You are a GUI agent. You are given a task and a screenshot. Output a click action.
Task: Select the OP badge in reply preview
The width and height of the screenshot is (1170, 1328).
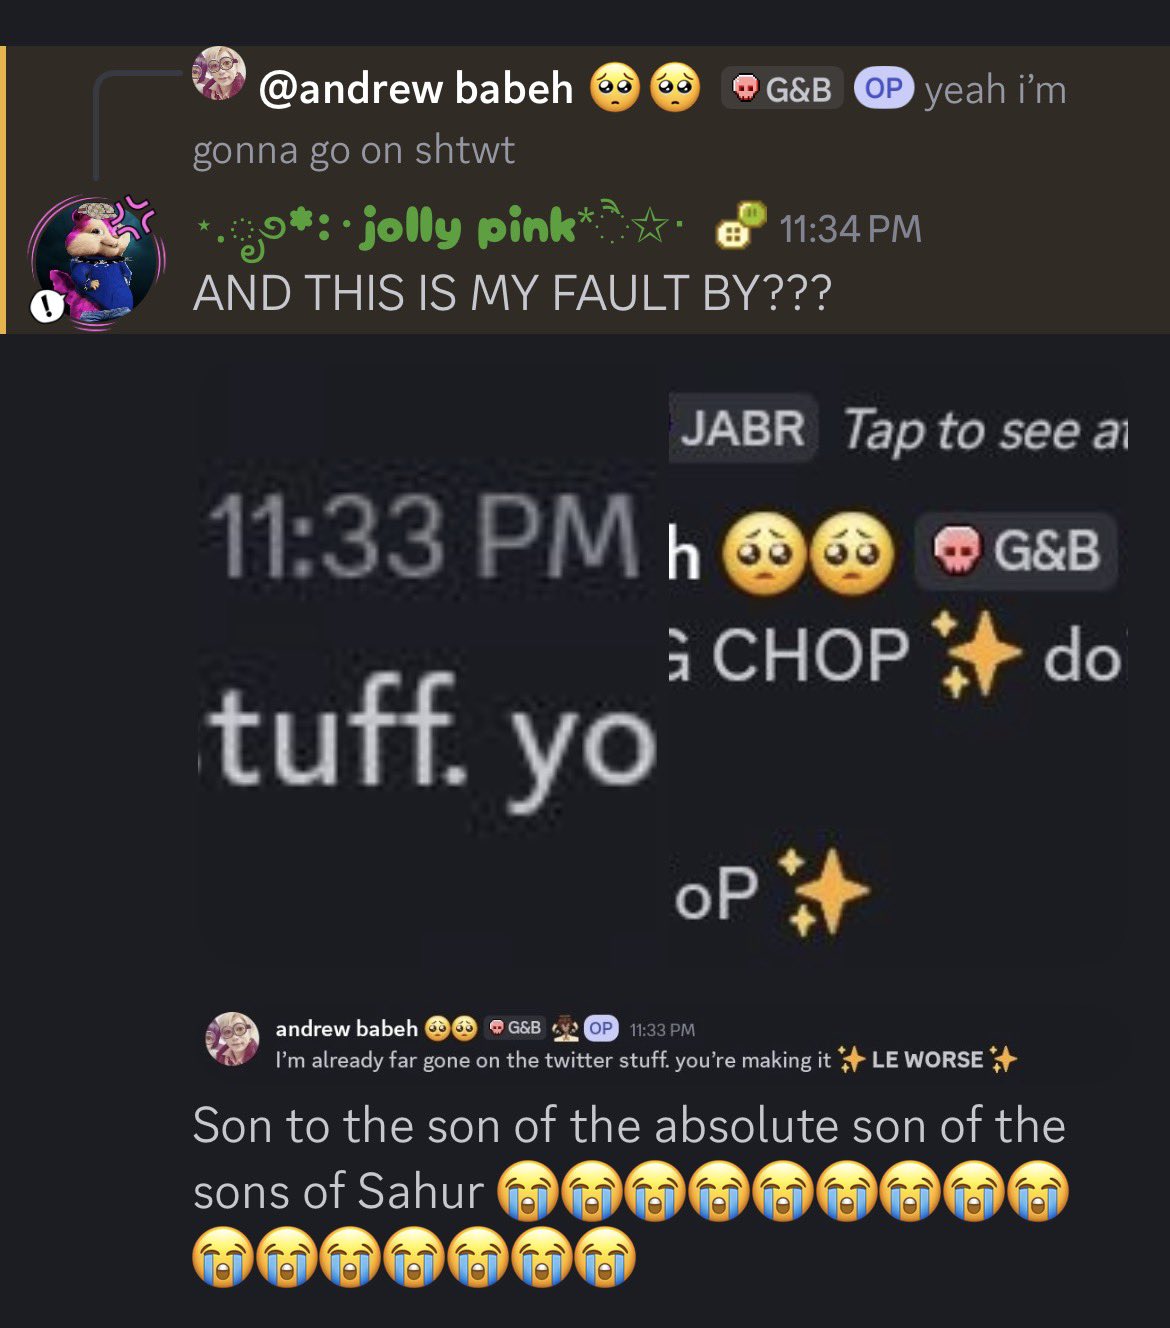tap(883, 89)
